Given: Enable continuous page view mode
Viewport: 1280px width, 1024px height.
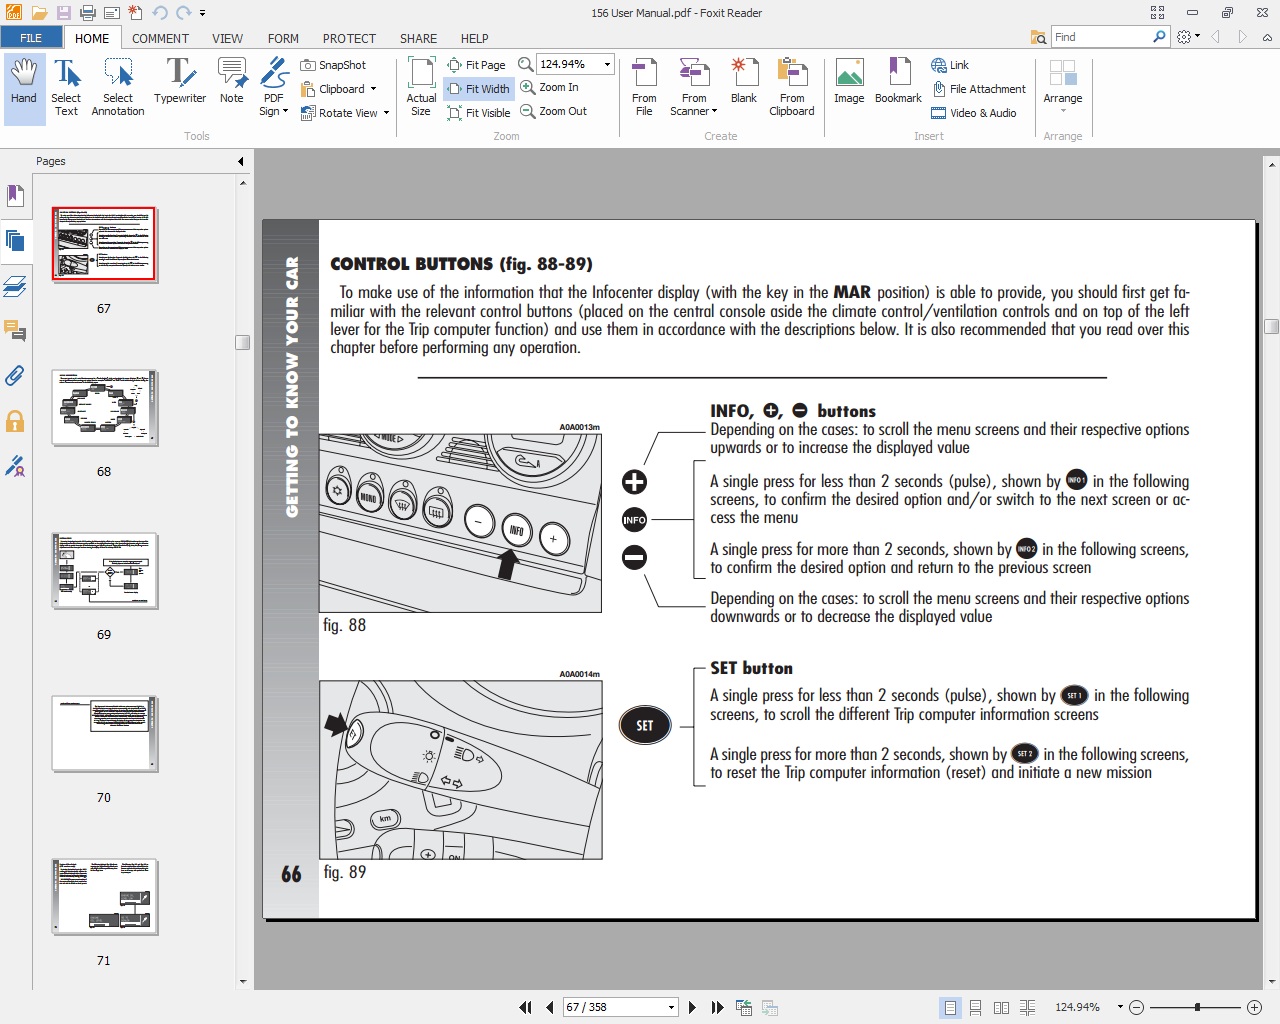Looking at the screenshot, I should (975, 1007).
